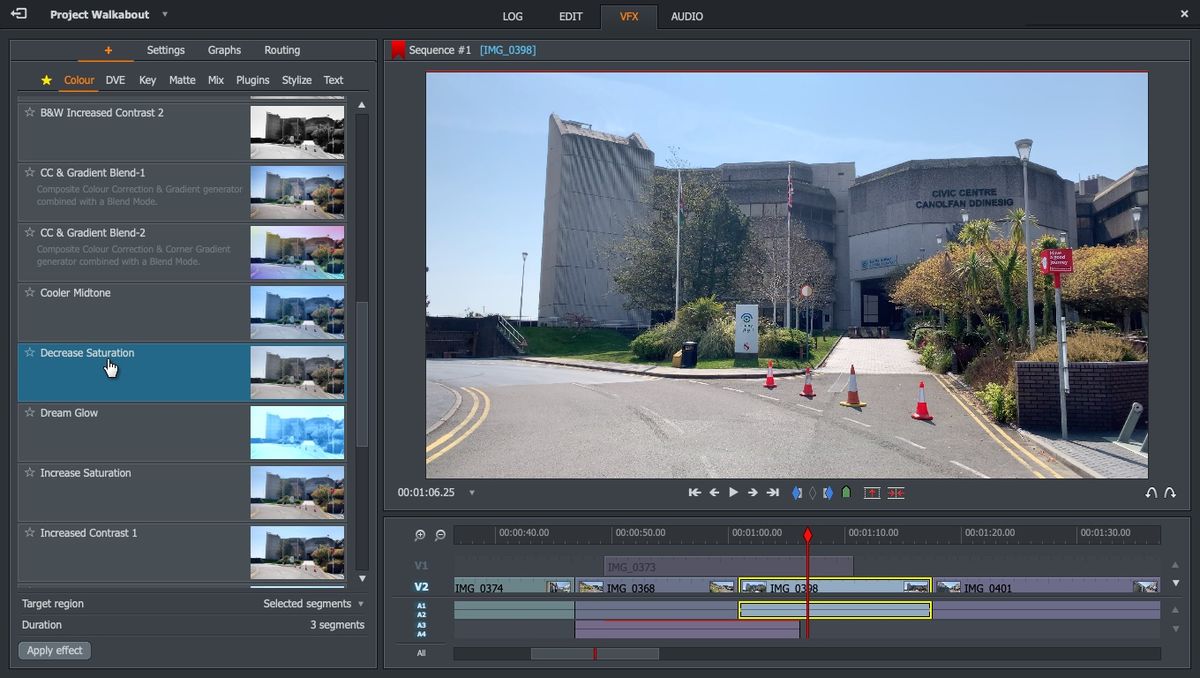Select the Dream Glow effect thumbnail
The image size is (1200, 678).
pos(297,432)
